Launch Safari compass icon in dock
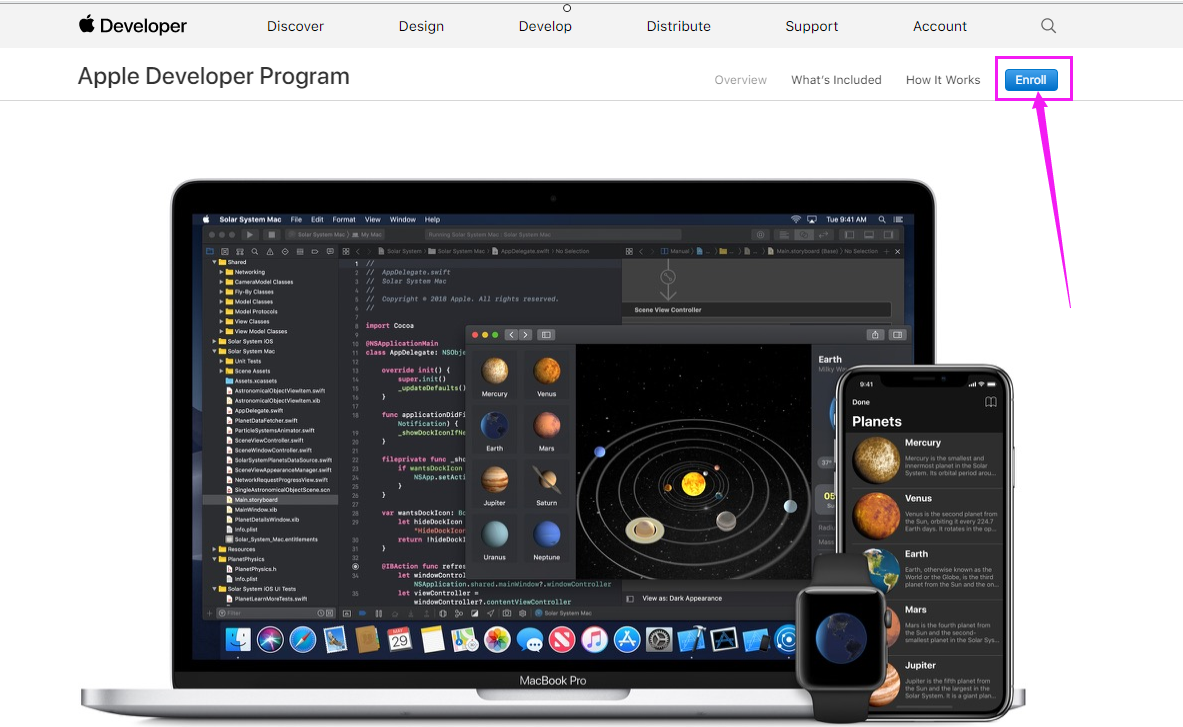Viewport: 1183px width, 727px height. click(x=303, y=640)
